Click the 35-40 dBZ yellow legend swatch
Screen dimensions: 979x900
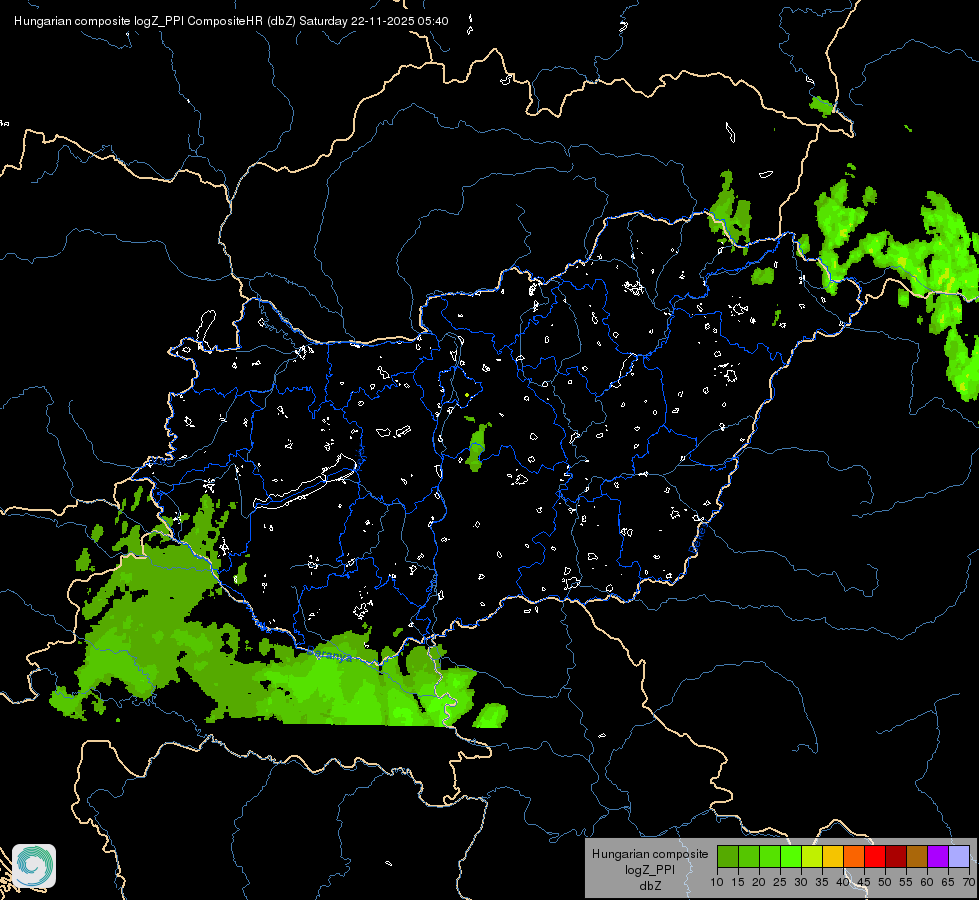click(x=833, y=856)
